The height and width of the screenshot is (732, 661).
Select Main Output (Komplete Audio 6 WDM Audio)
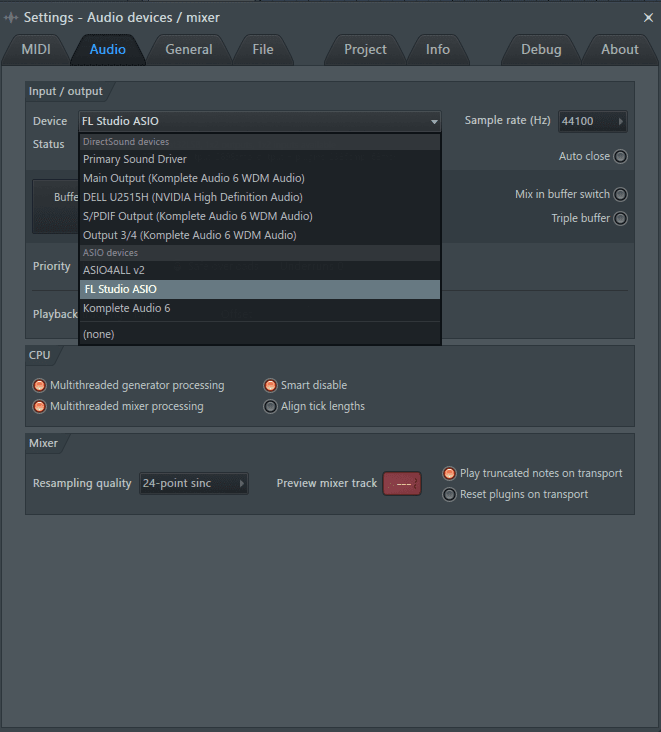260,178
